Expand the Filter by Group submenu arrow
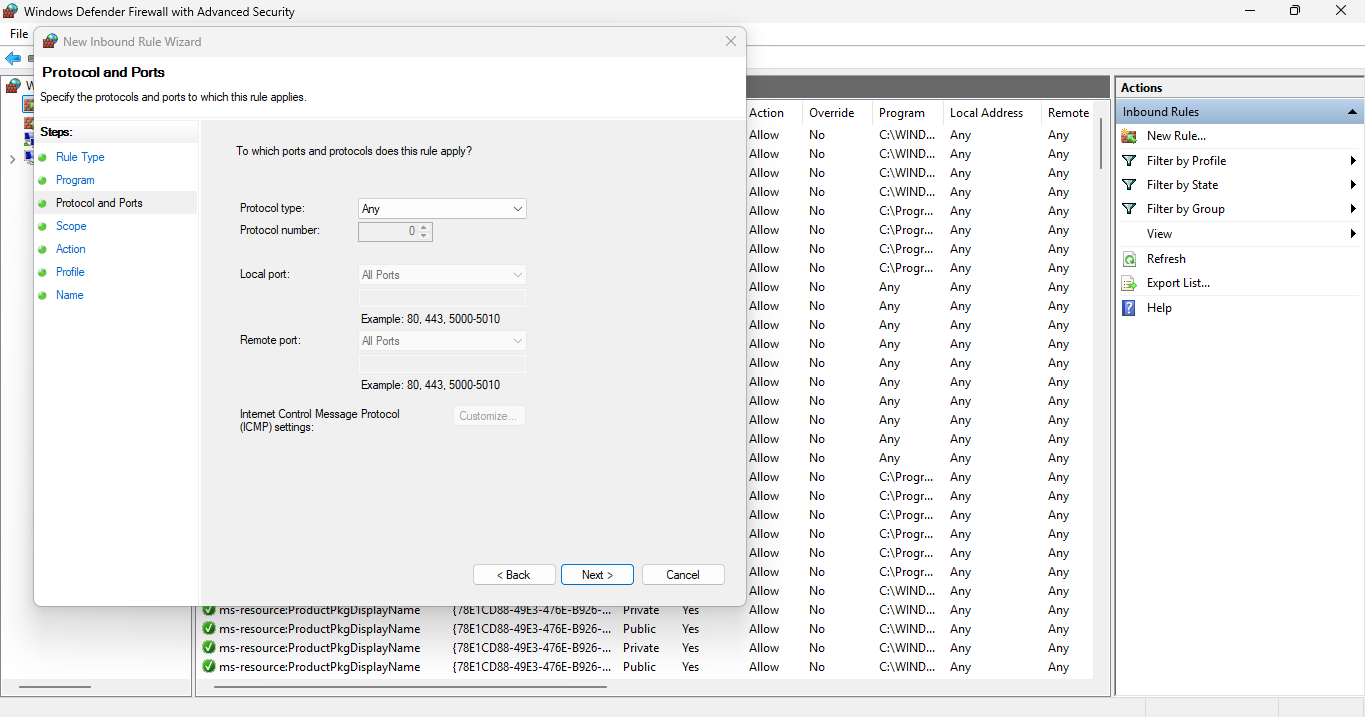The width and height of the screenshot is (1365, 717). 1353,208
